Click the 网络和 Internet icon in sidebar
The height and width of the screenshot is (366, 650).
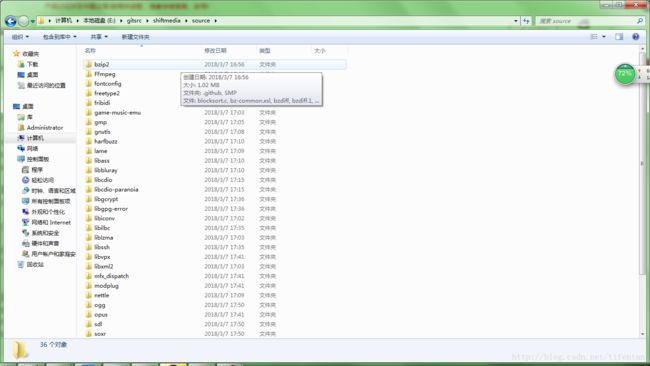point(25,222)
